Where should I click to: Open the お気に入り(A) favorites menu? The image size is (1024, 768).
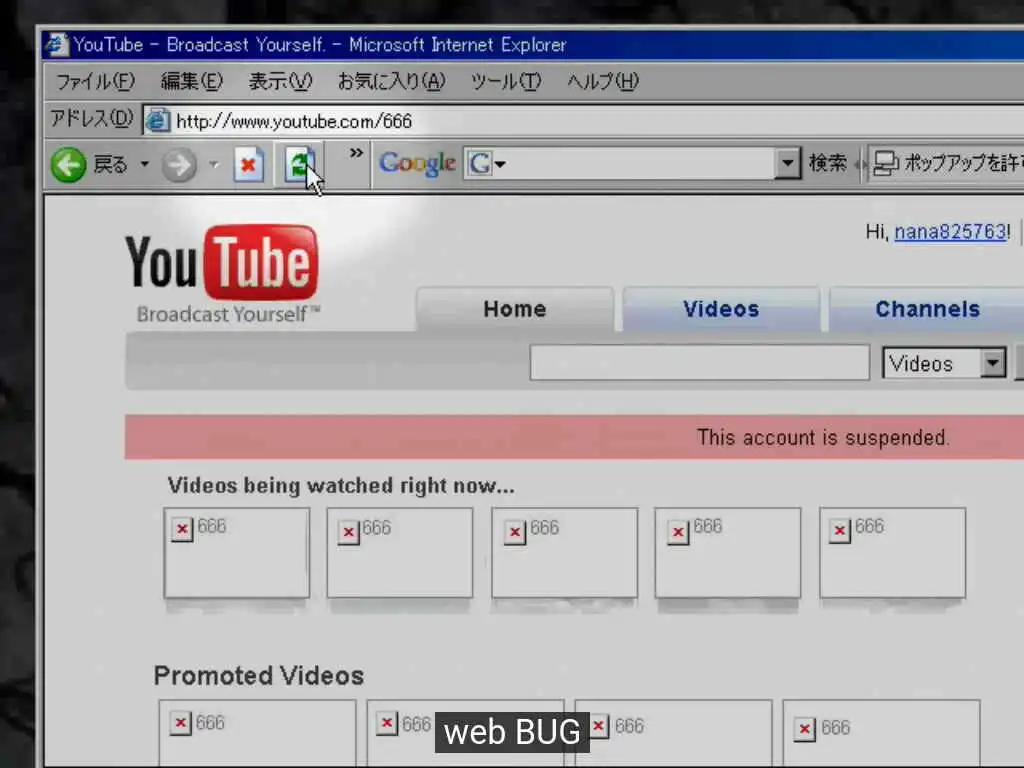click(x=391, y=82)
